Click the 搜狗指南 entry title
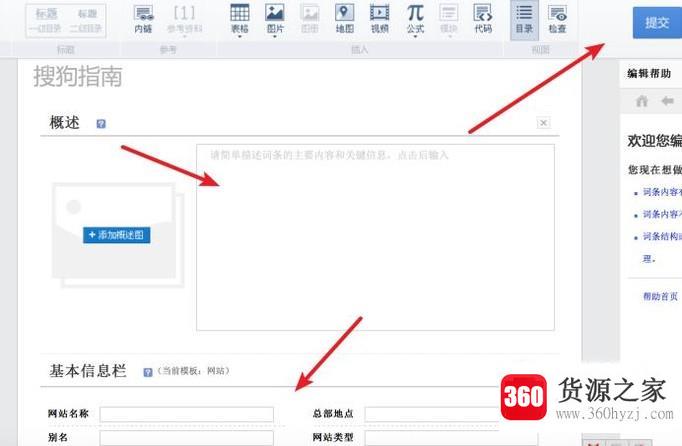The height and width of the screenshot is (446, 682). point(78,76)
